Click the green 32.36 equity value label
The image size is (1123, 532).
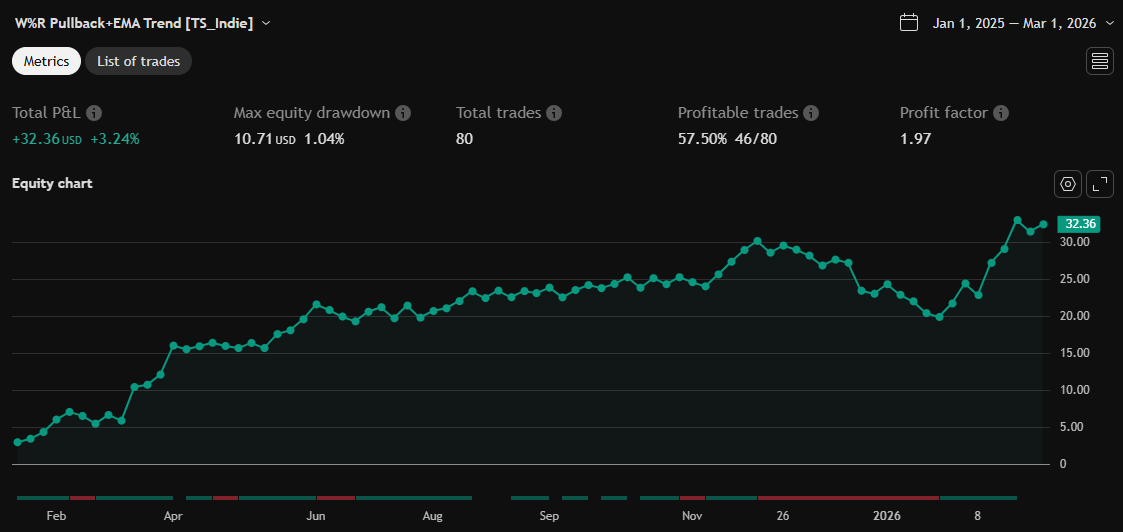pyautogui.click(x=1080, y=224)
